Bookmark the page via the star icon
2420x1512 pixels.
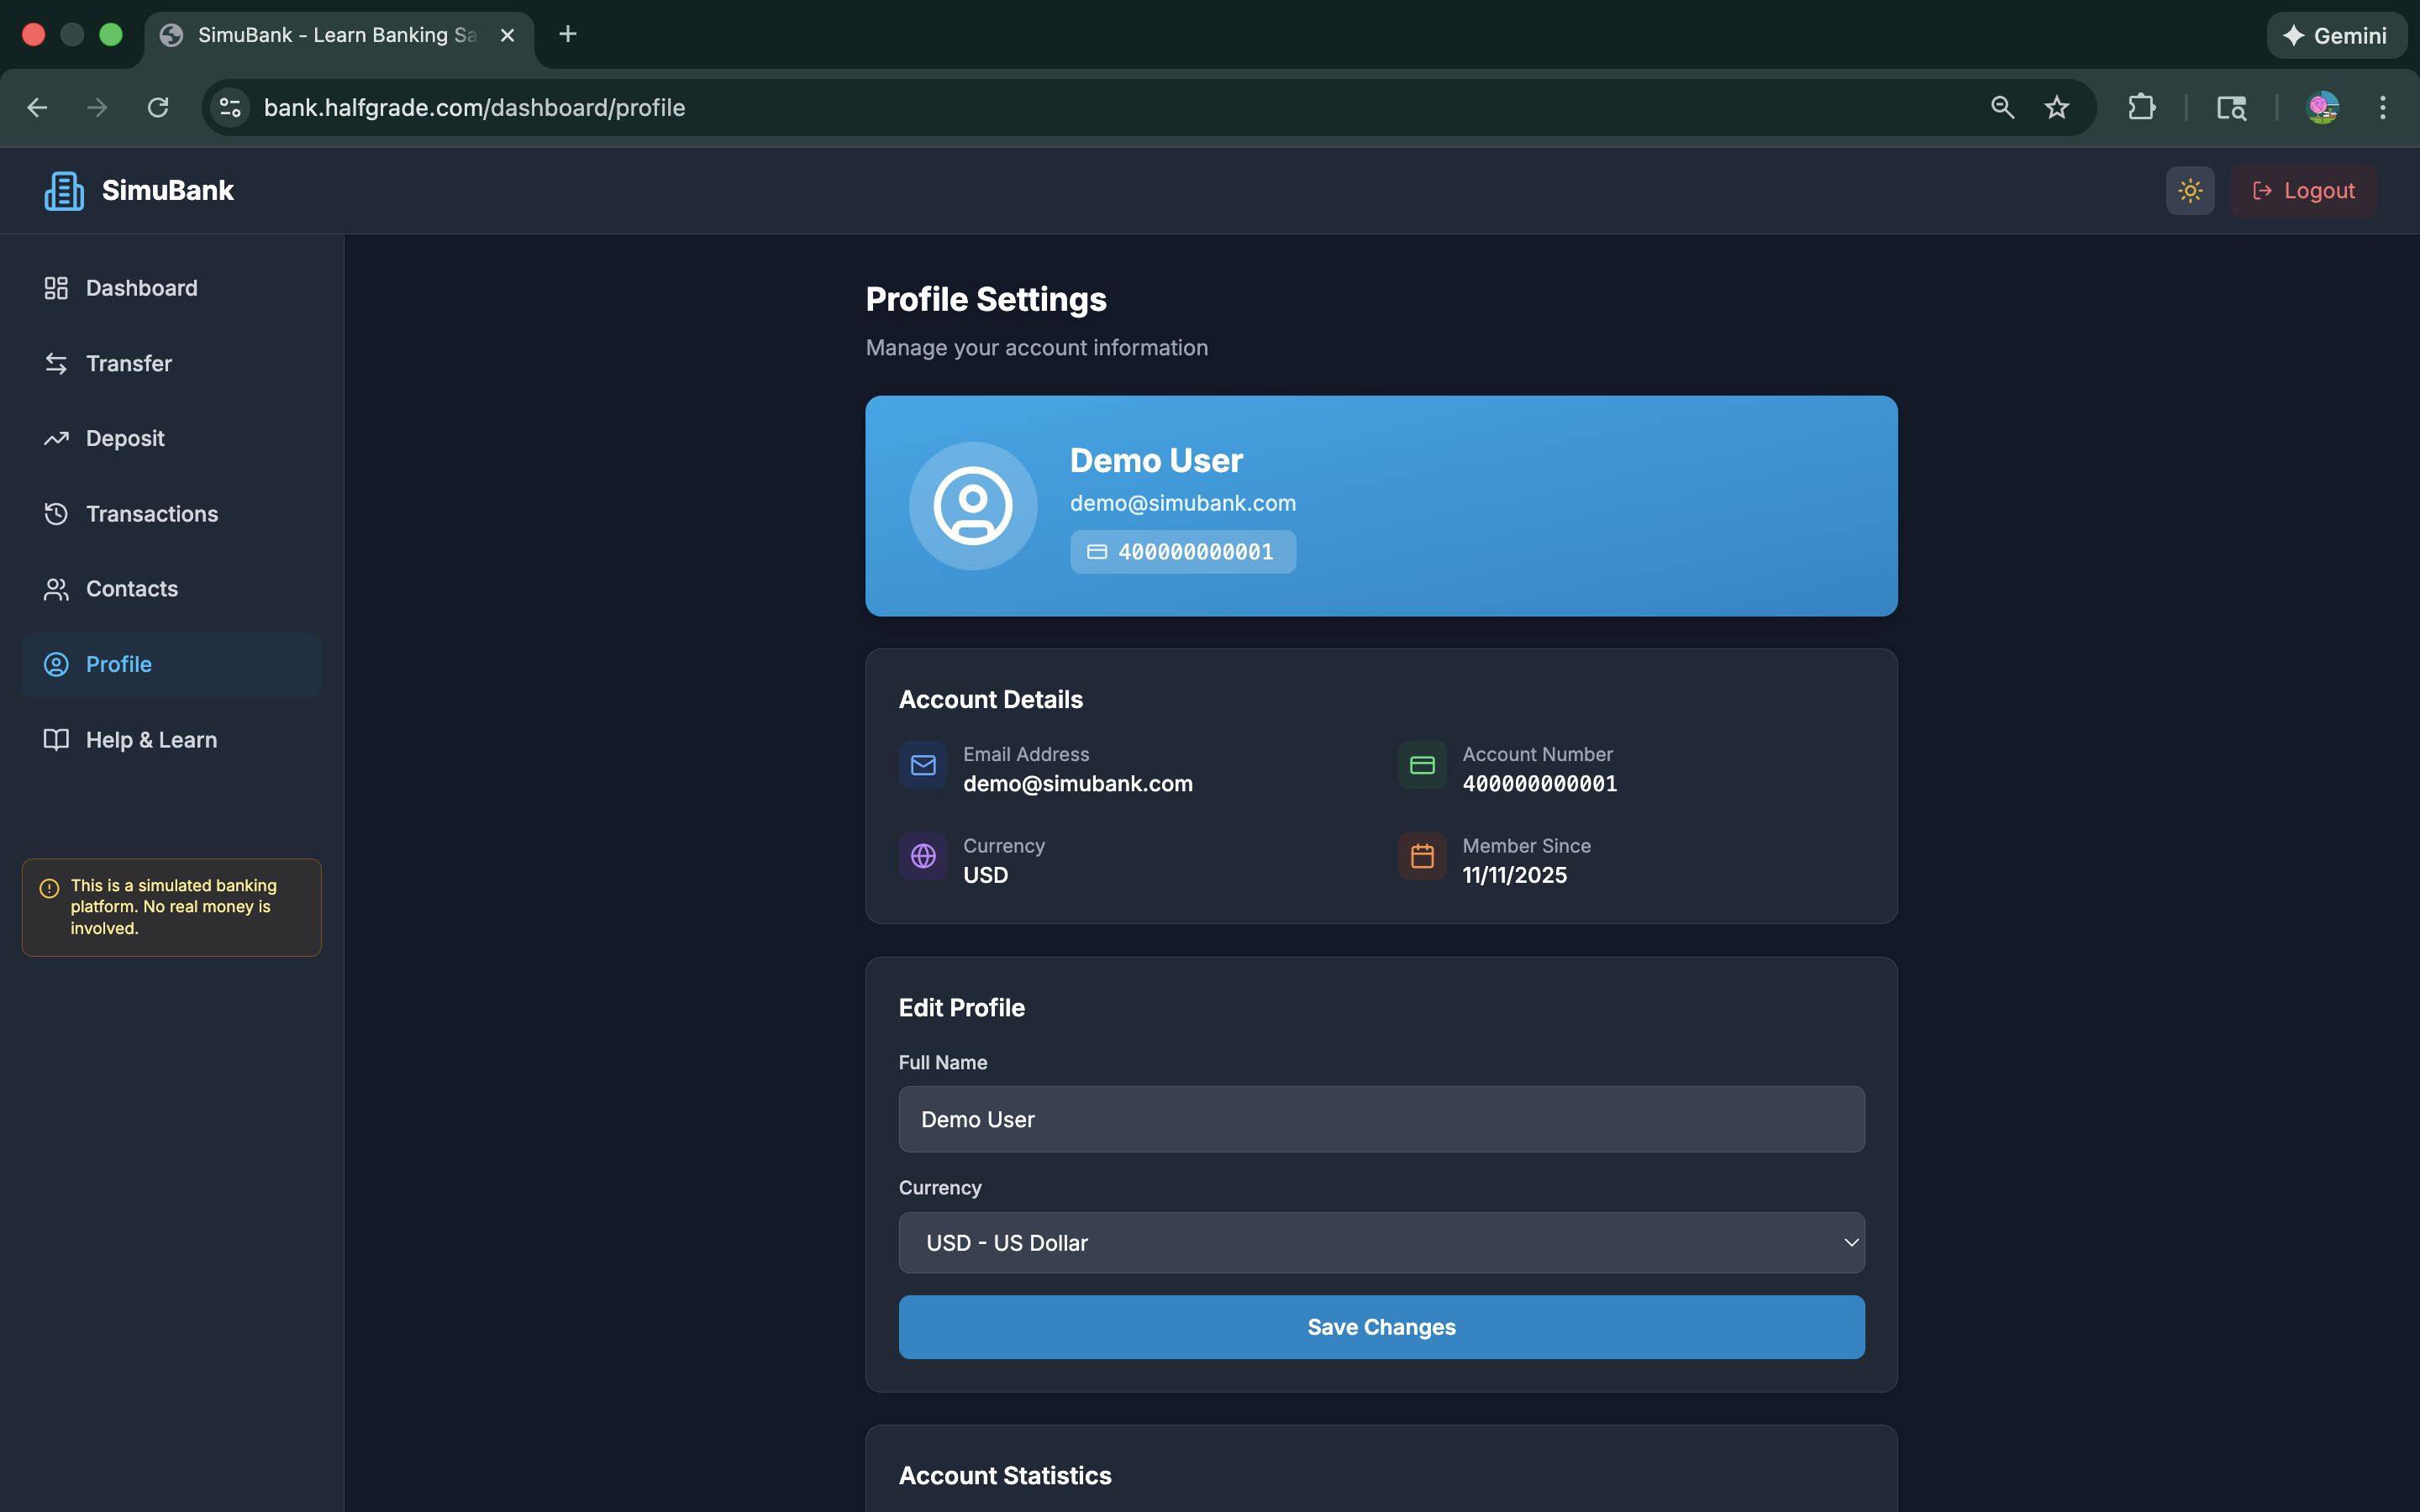click(x=2057, y=107)
